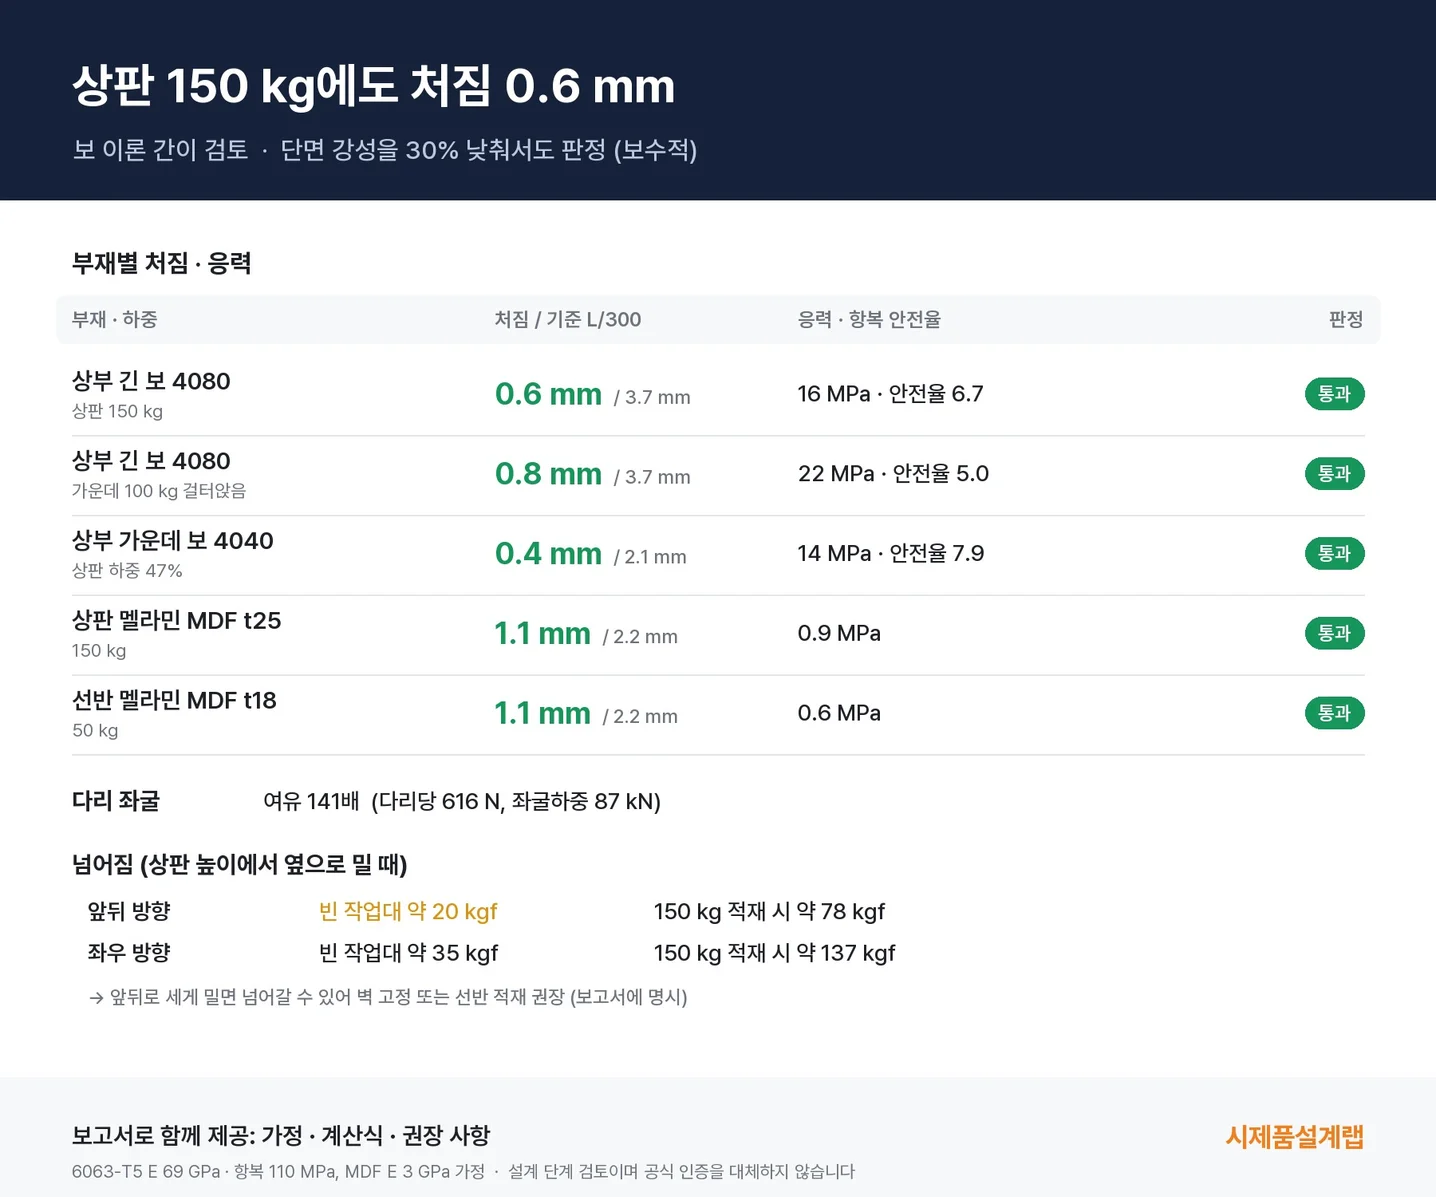The width and height of the screenshot is (1436, 1197).
Task: Select the "상판 하중 47%" caption
Action: click(x=127, y=571)
